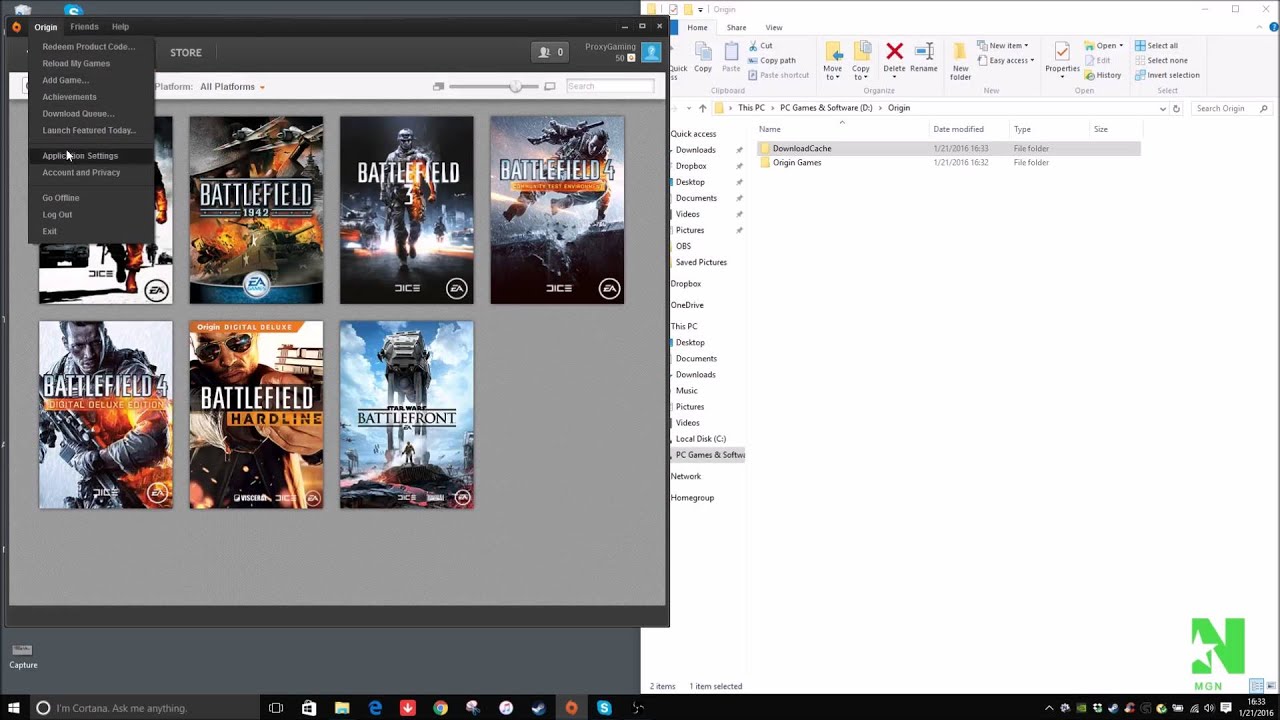Screen dimensions: 1280x720
Task: Click the Windows Start button
Action: point(14,708)
